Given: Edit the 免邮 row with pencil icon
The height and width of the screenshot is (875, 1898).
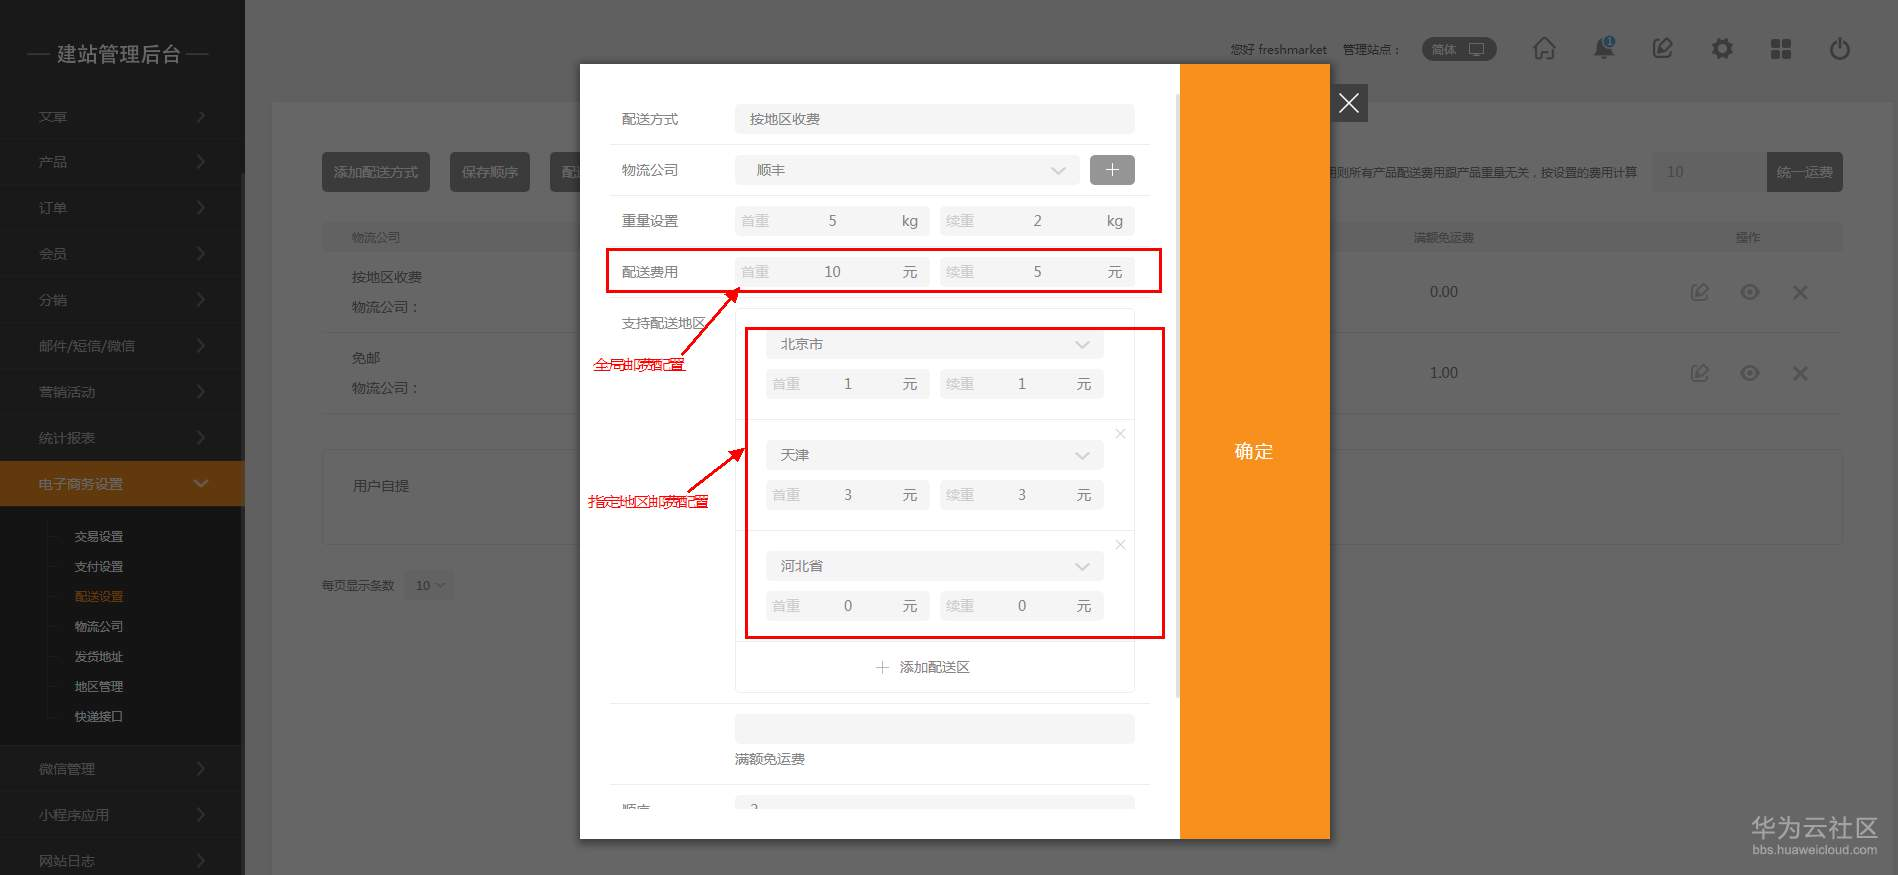Looking at the screenshot, I should 1699,373.
